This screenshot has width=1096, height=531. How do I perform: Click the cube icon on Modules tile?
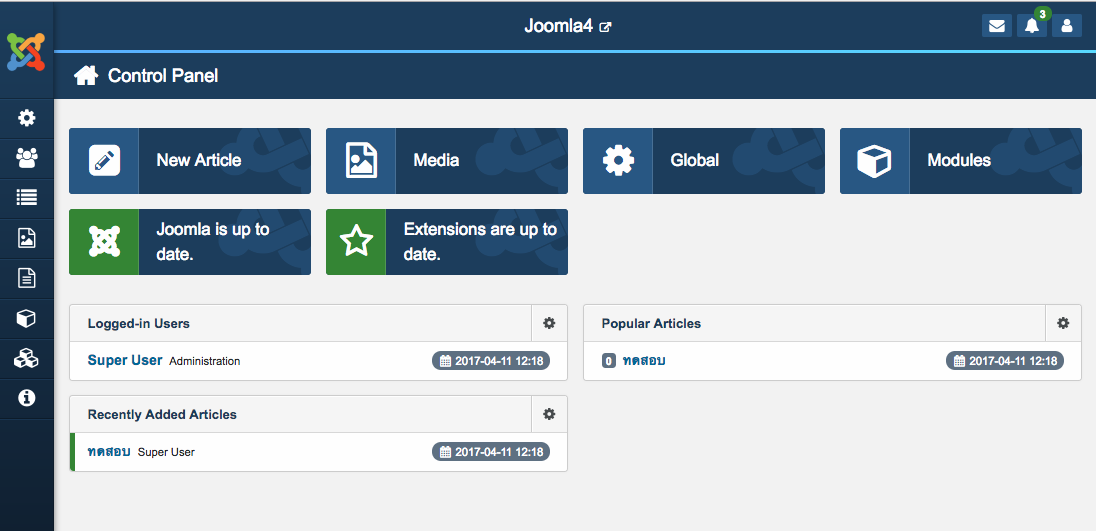pyautogui.click(x=874, y=161)
